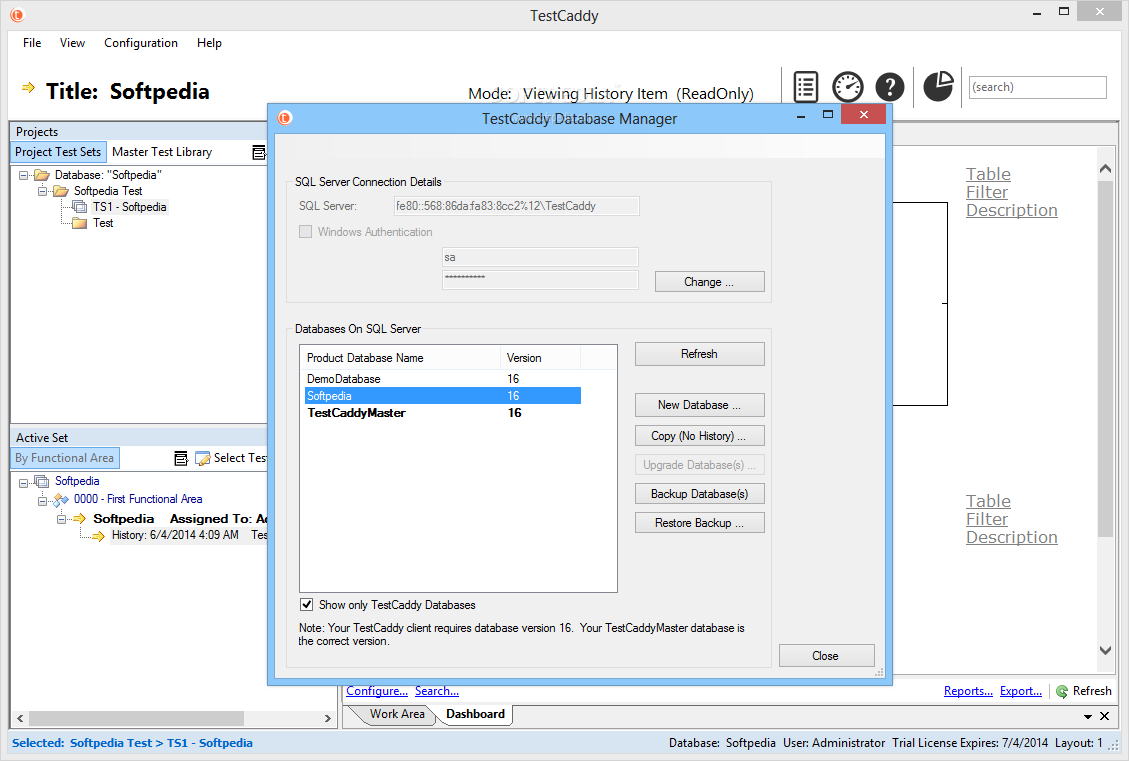Screen dimensions: 1129x761
Task: Click the Close button in Database Manager
Action: [827, 656]
